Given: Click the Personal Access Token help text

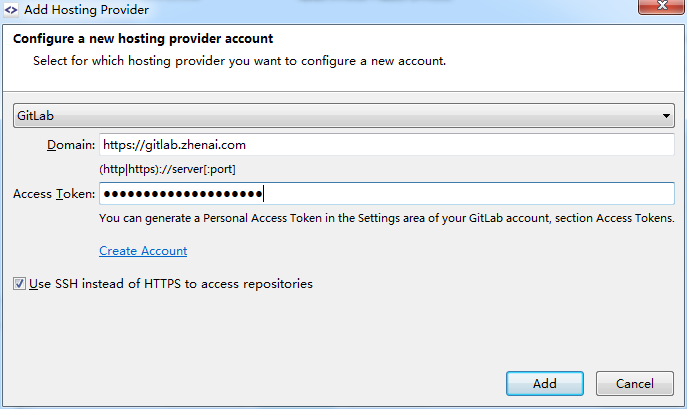Looking at the screenshot, I should (386, 218).
